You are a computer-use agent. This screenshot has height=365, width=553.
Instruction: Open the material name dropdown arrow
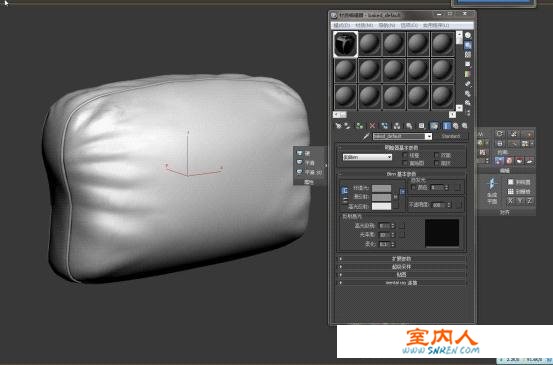coord(429,136)
